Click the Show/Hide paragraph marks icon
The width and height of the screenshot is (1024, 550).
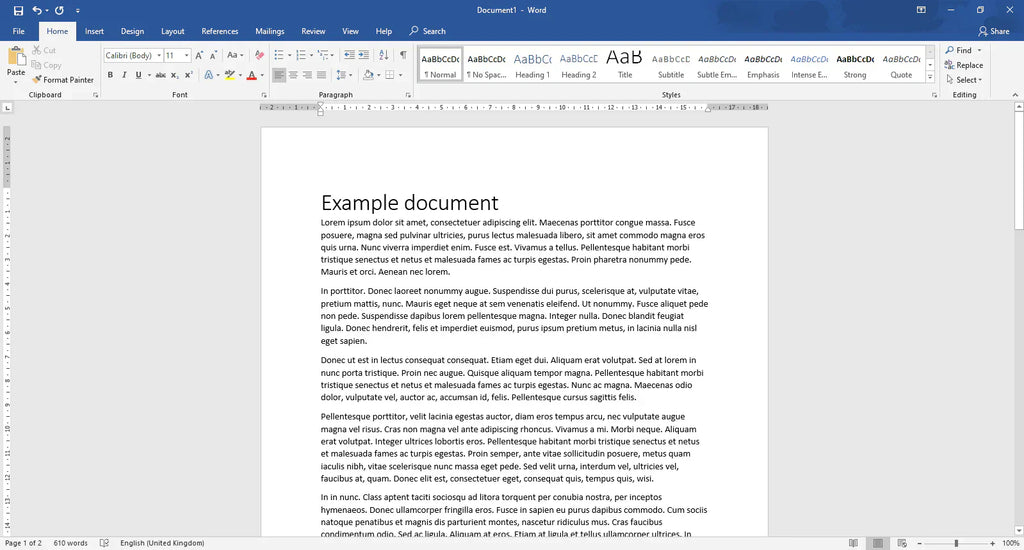(x=403, y=55)
